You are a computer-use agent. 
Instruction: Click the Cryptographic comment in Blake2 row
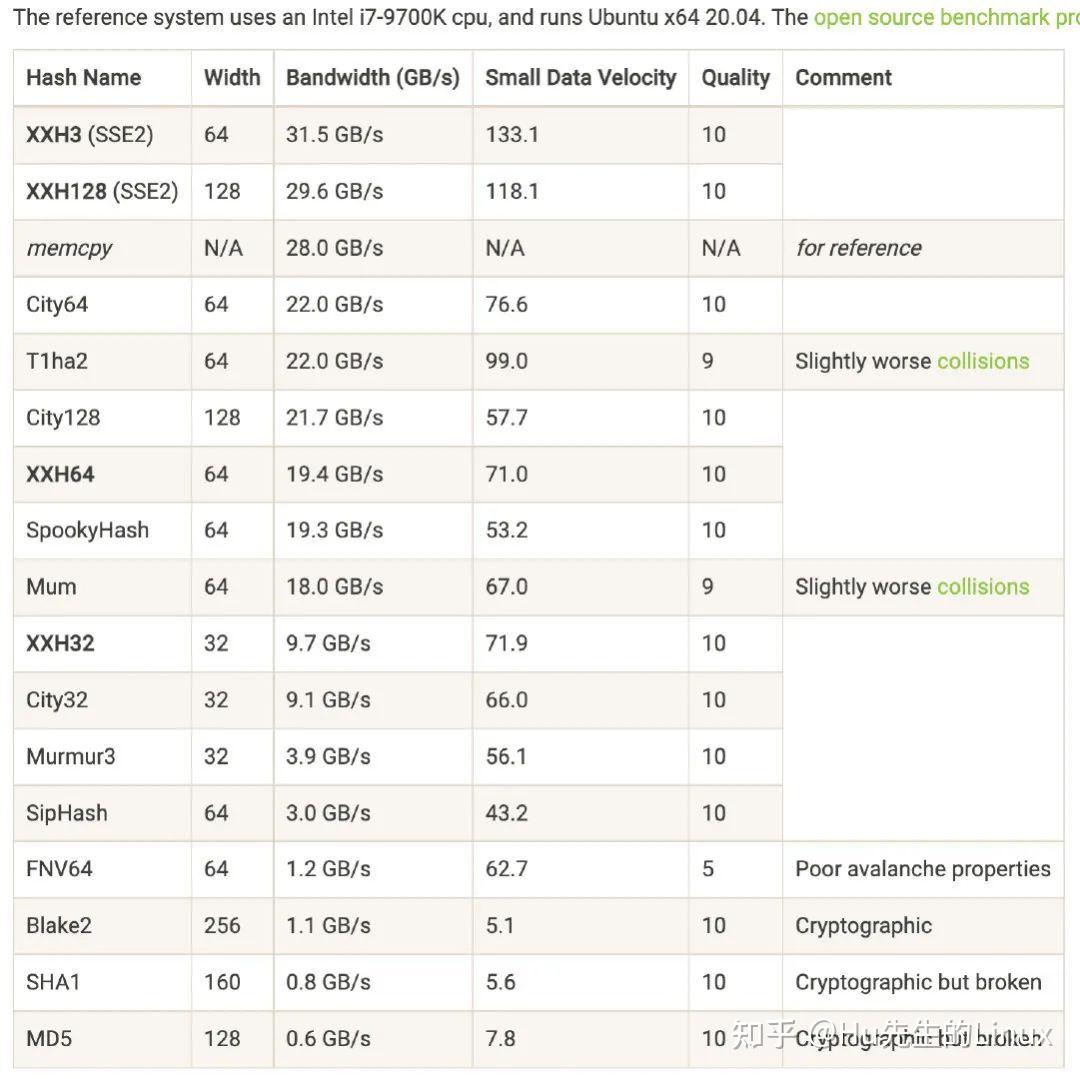coord(863,926)
